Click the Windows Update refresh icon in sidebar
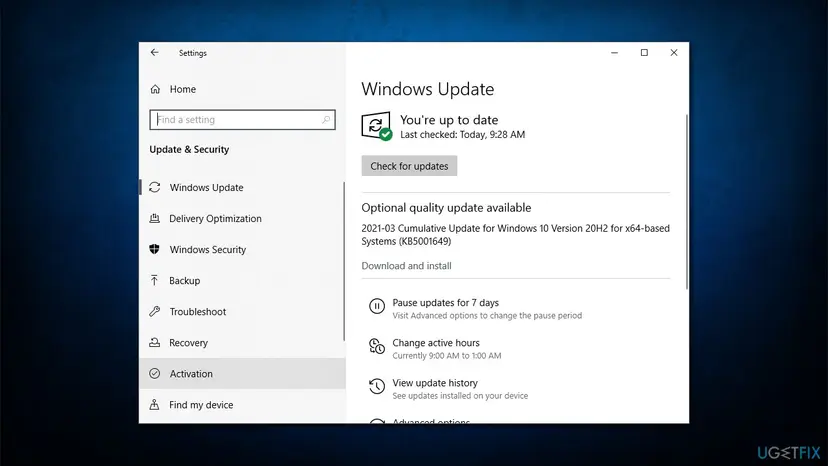 (154, 187)
